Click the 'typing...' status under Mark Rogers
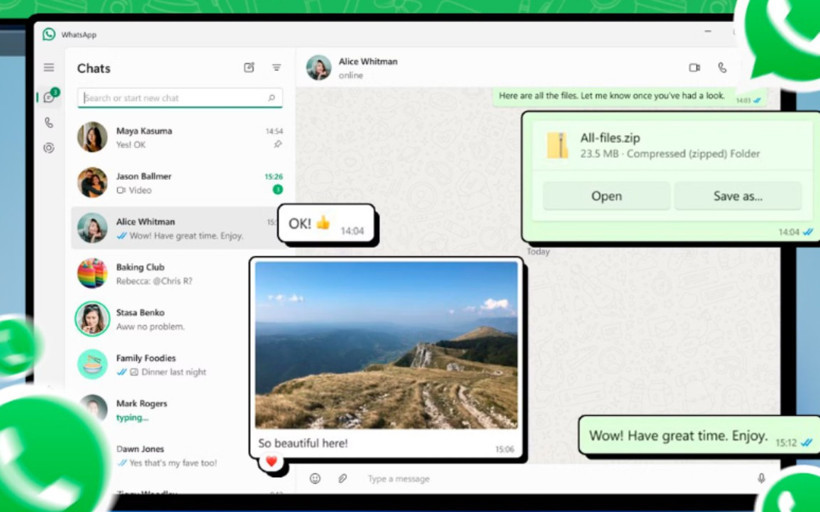Viewport: 820px width, 512px height. [x=132, y=418]
